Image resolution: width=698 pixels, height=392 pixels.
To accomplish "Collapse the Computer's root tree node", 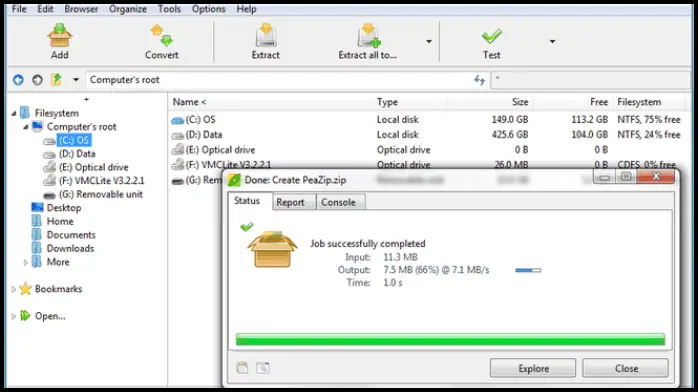I will click(26, 127).
